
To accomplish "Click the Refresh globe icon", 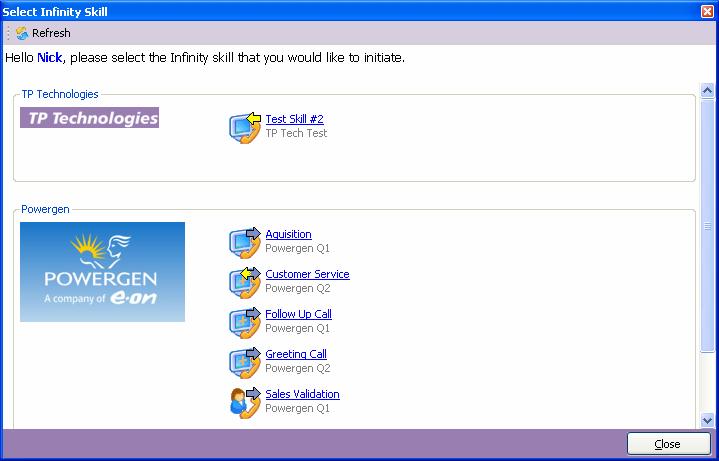I will click(x=22, y=33).
